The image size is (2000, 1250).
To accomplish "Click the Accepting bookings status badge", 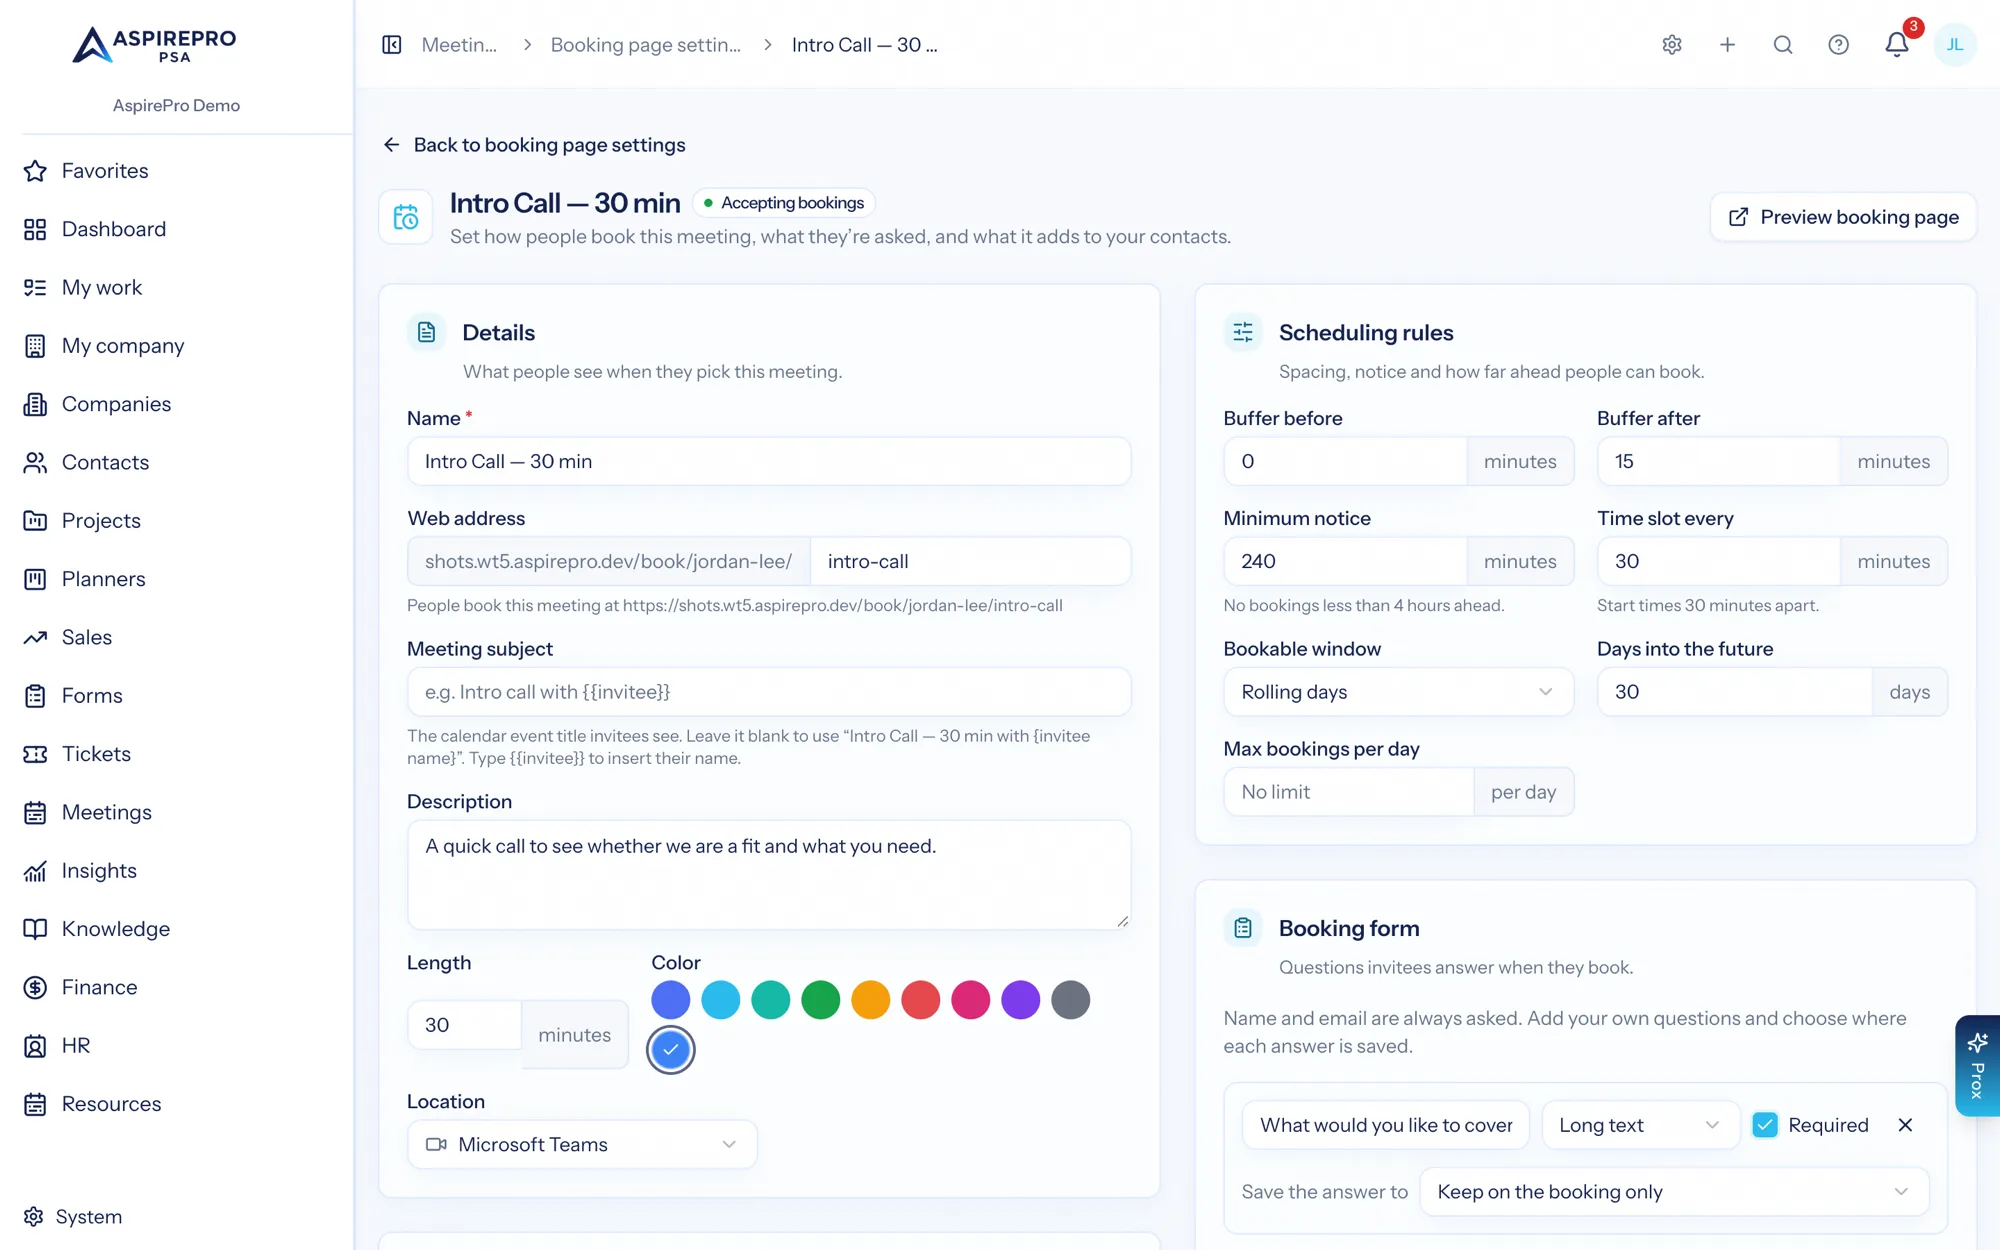I will click(x=784, y=203).
